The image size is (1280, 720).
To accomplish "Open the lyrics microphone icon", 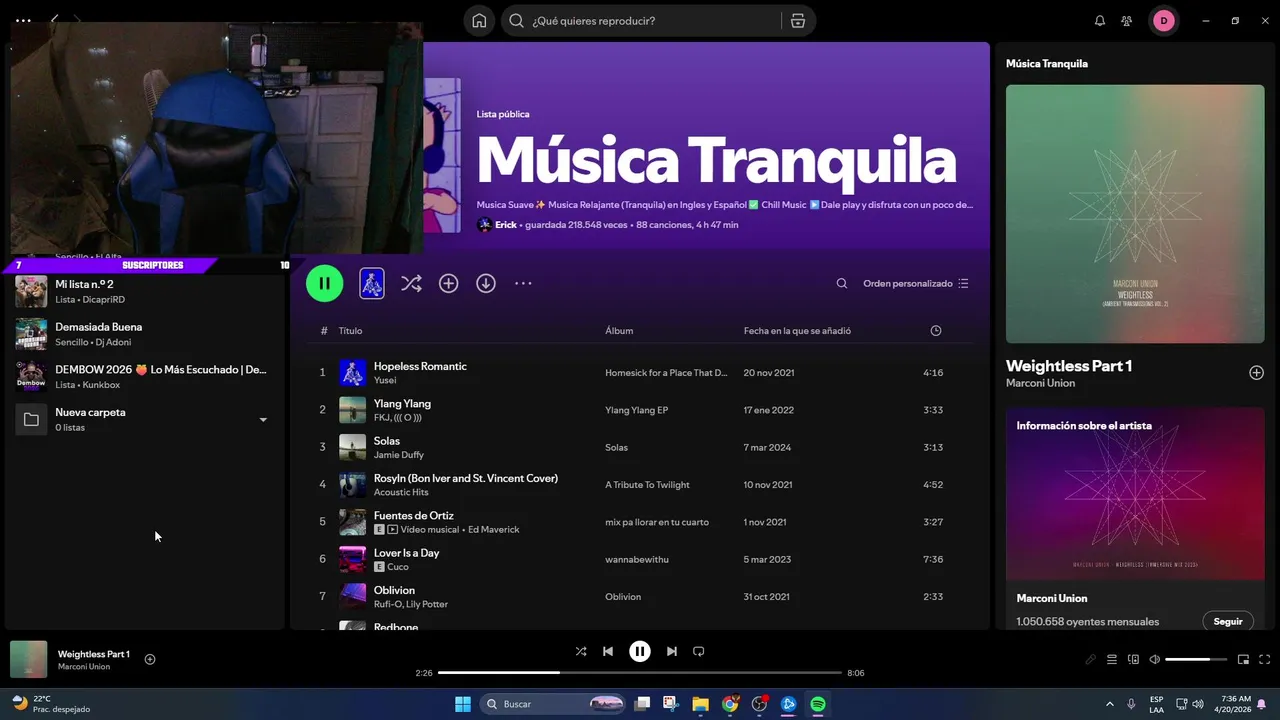I will pyautogui.click(x=1091, y=659).
